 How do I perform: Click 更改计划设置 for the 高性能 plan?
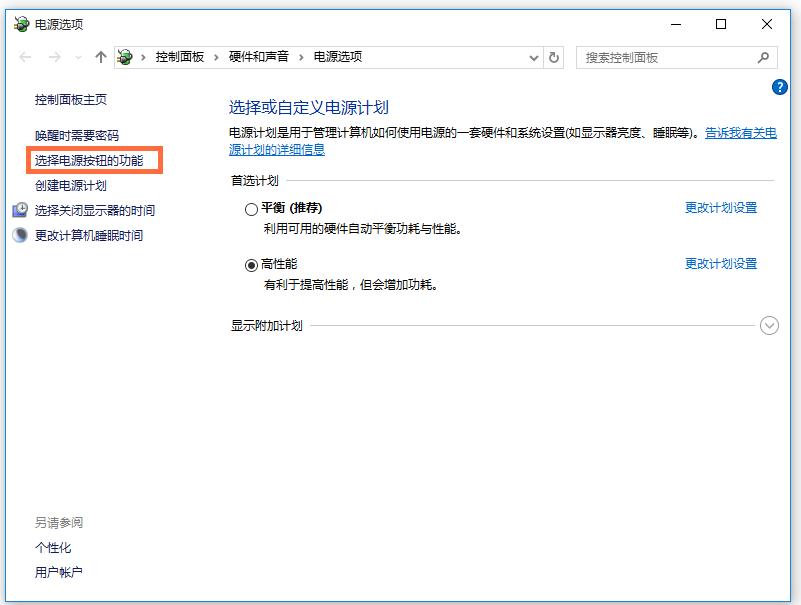coord(721,264)
